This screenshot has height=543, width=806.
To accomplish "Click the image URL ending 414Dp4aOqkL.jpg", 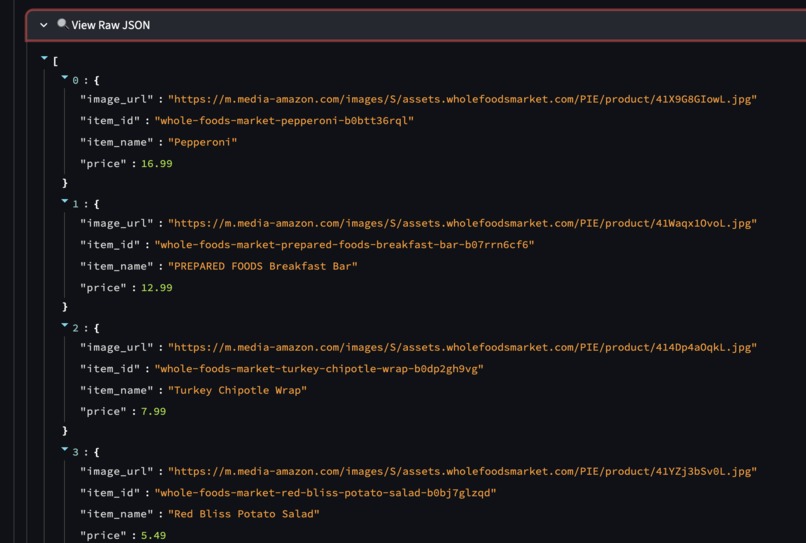I will pos(462,347).
